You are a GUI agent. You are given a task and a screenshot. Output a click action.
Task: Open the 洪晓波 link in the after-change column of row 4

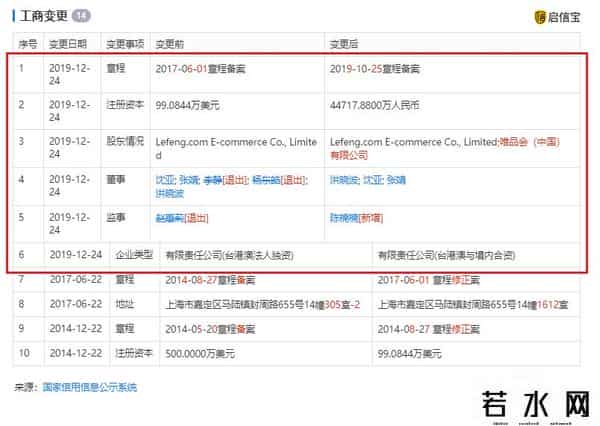click(x=344, y=180)
